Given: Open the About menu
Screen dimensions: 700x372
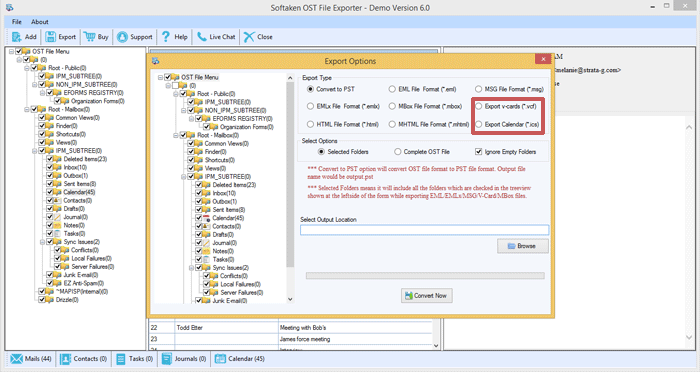Looking at the screenshot, I should click(x=40, y=21).
